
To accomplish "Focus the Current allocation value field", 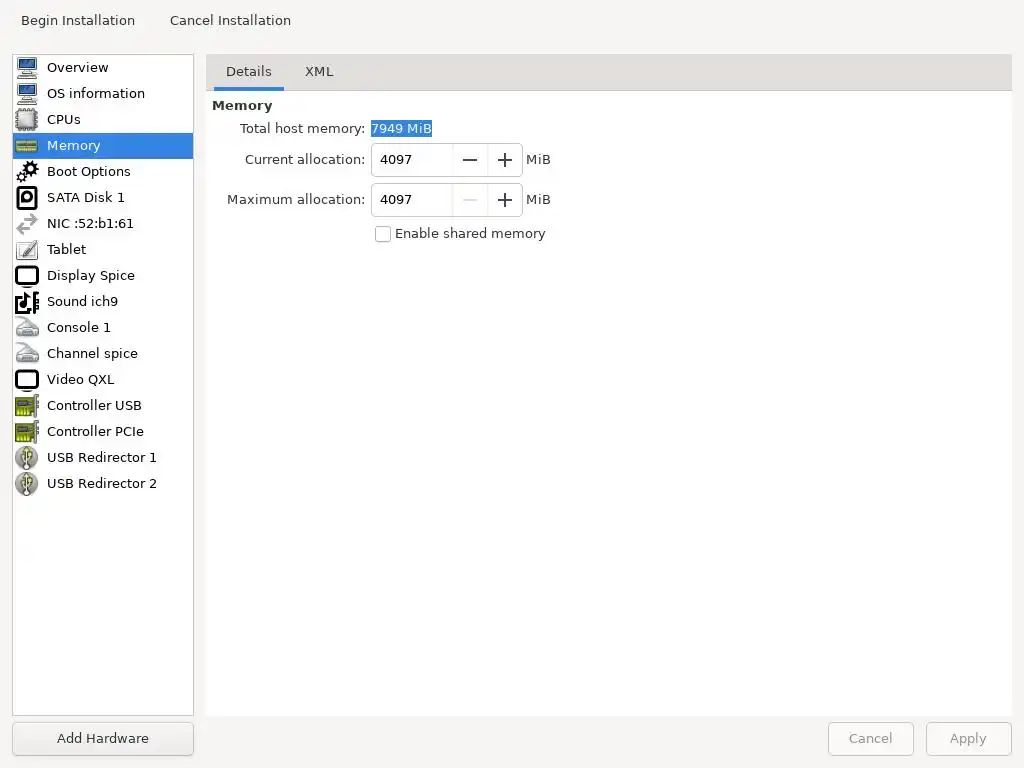I will click(412, 160).
